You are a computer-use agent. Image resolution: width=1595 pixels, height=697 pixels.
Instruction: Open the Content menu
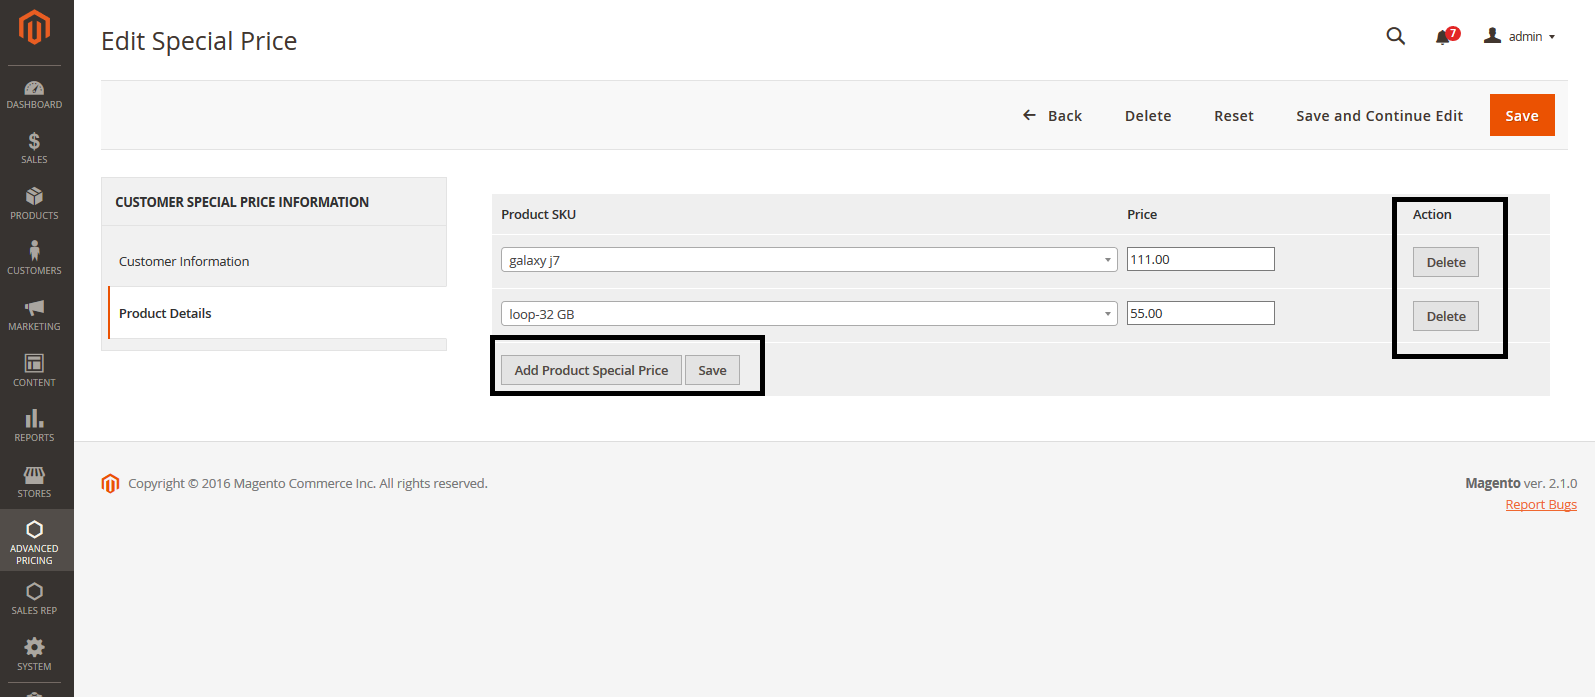click(x=35, y=371)
